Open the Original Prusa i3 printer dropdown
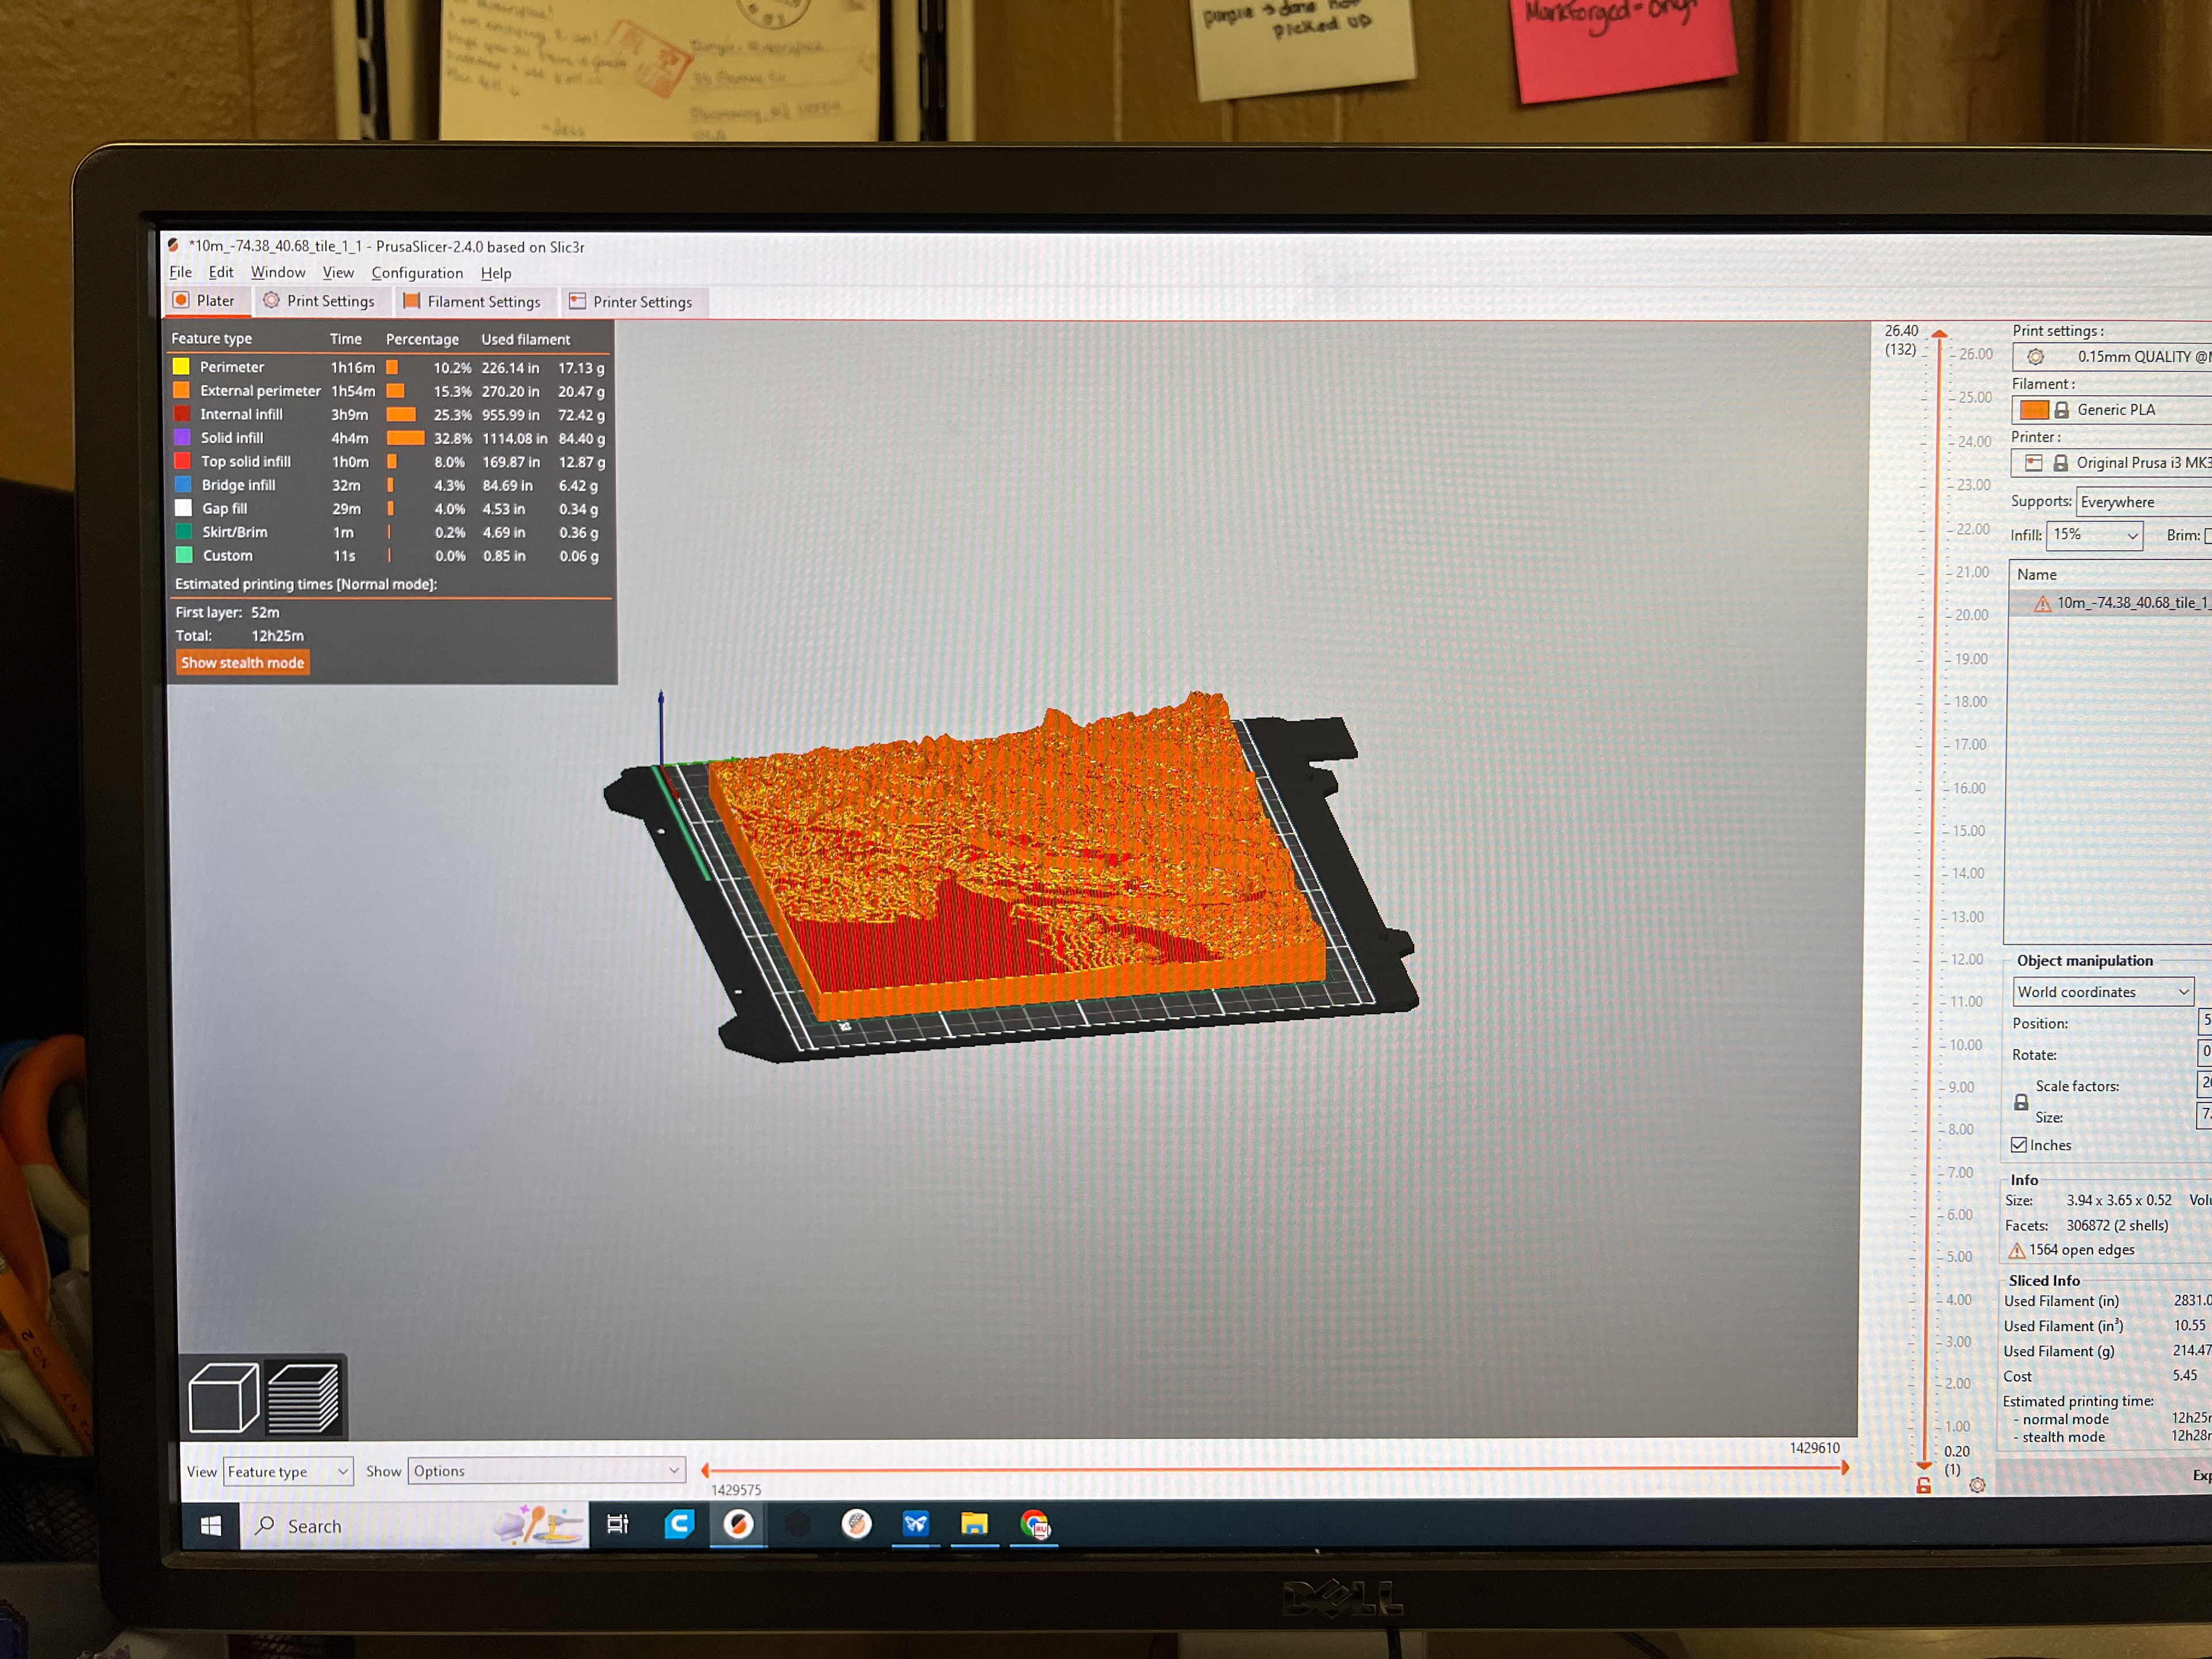 click(2111, 463)
